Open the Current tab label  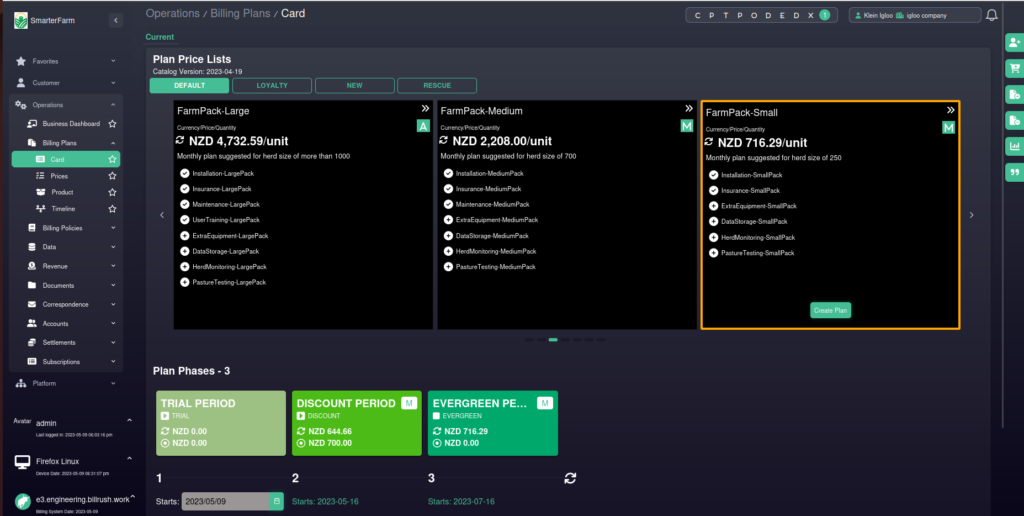[159, 37]
